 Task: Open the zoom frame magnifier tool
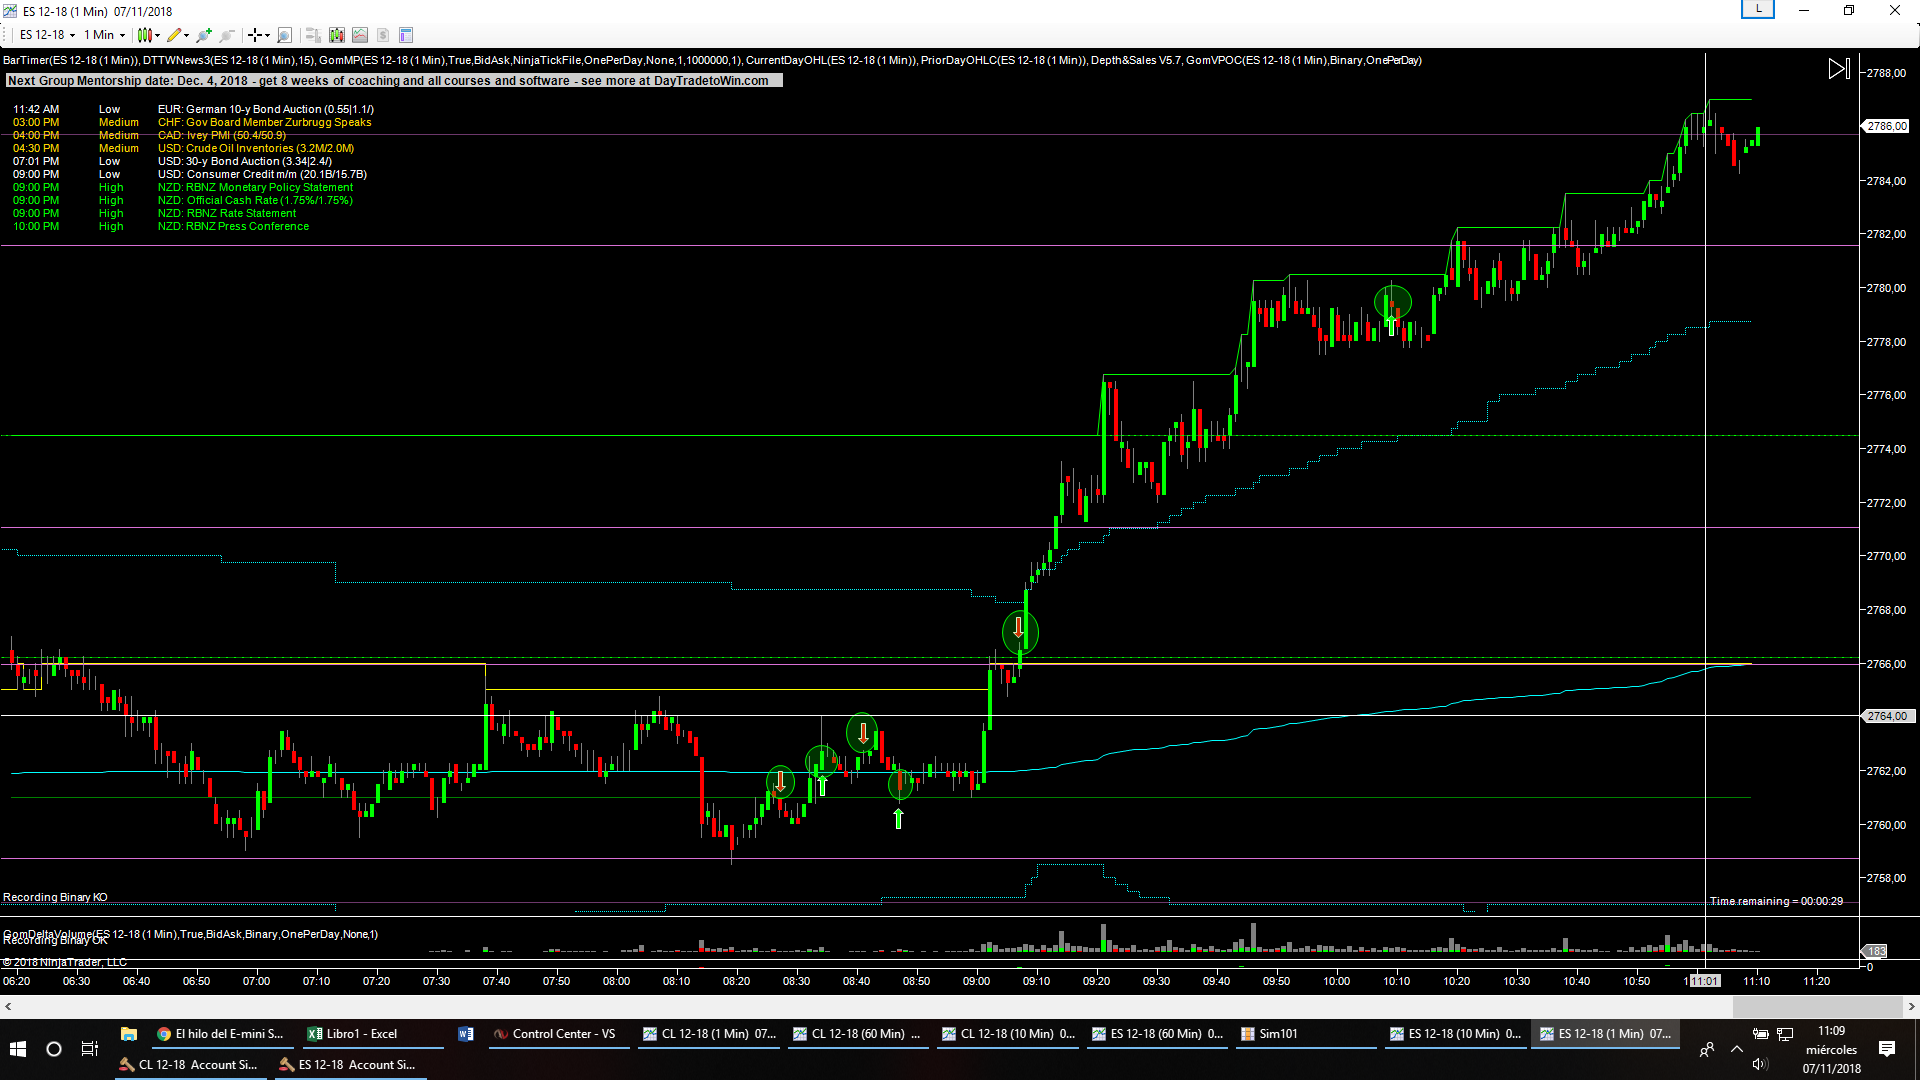(x=284, y=35)
